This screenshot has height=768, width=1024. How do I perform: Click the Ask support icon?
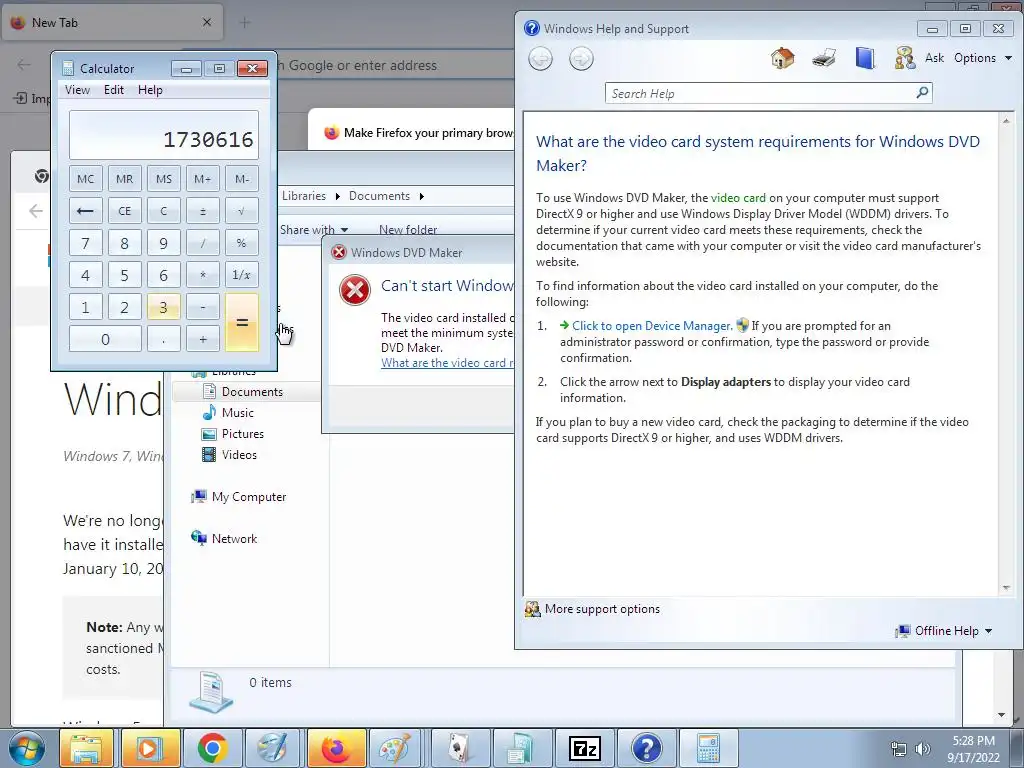(904, 58)
